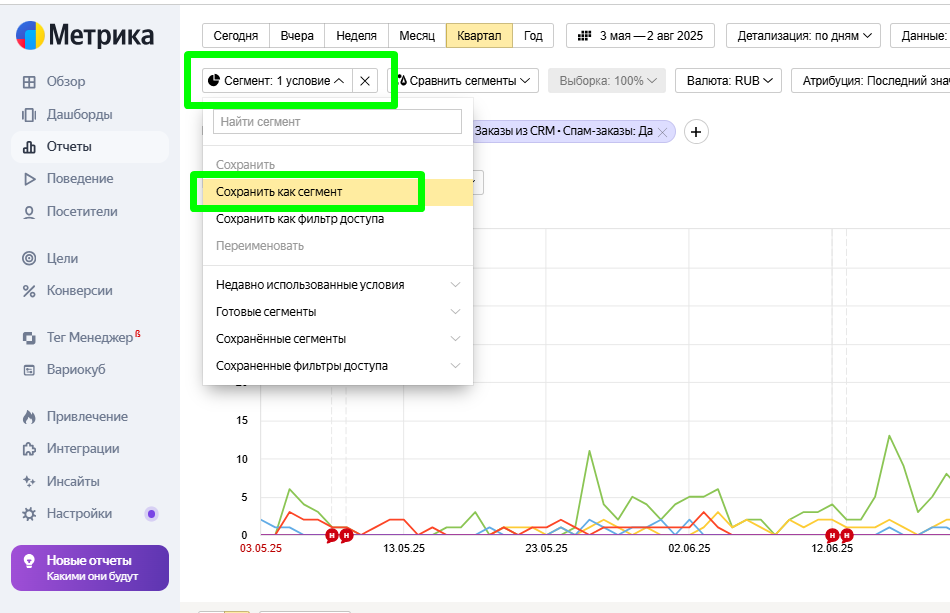The image size is (950, 613).
Task: Add a condition with the plus button
Action: [696, 132]
